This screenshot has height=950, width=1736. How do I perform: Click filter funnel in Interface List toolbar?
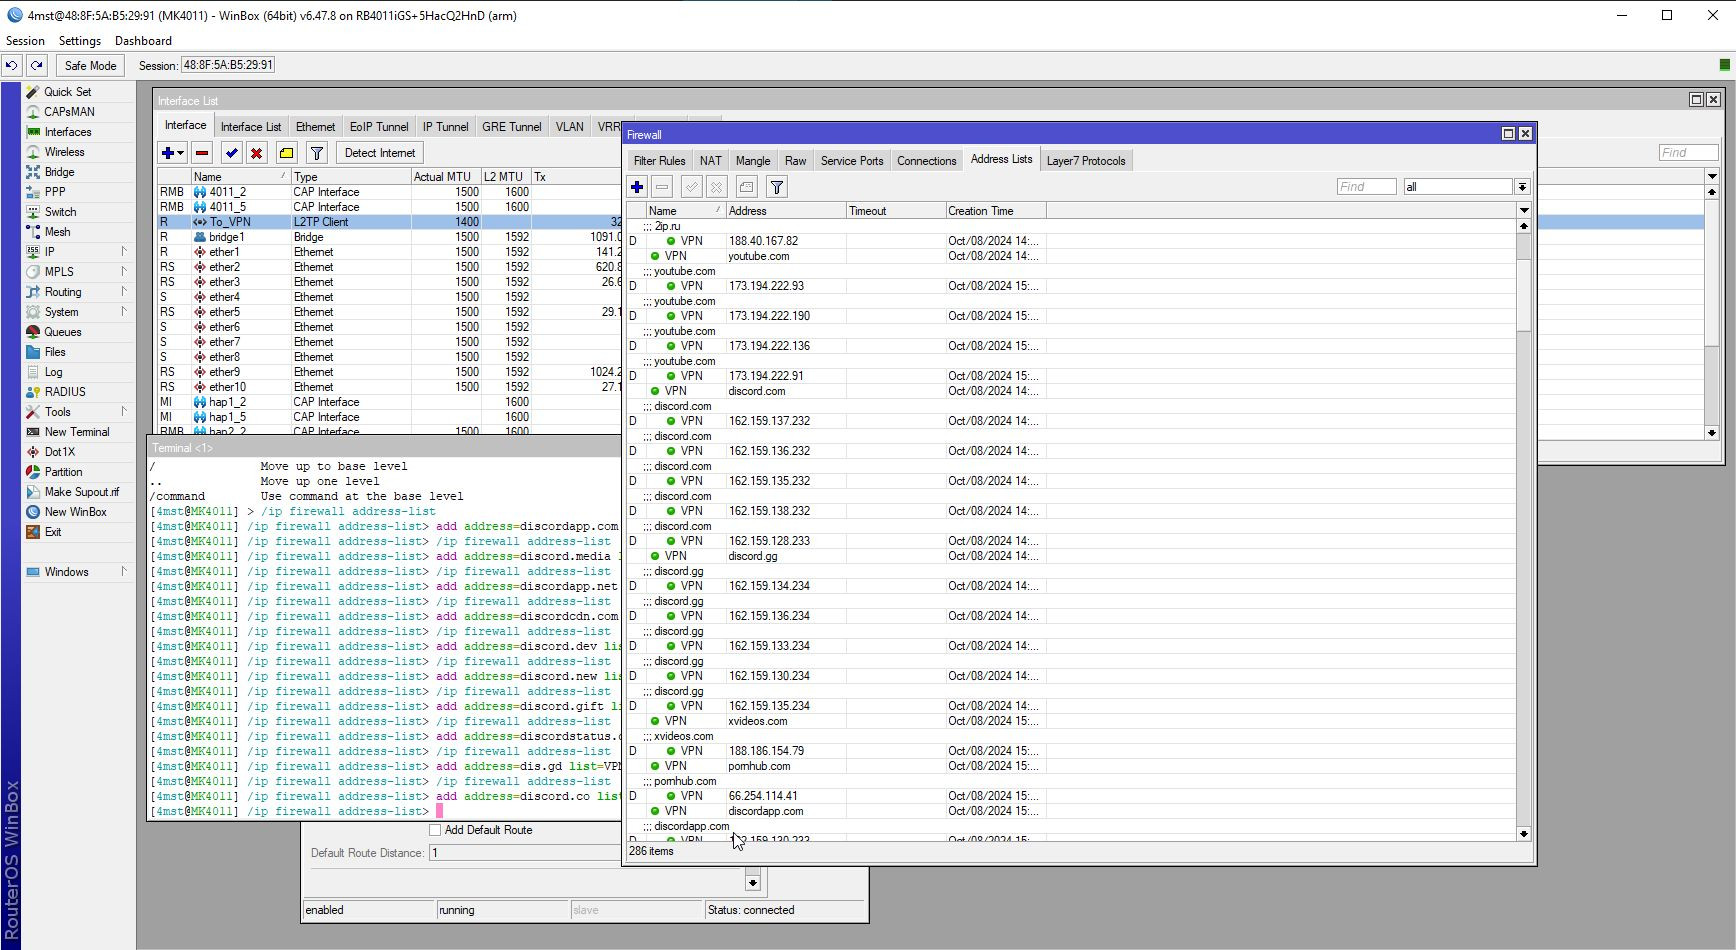[x=317, y=153]
